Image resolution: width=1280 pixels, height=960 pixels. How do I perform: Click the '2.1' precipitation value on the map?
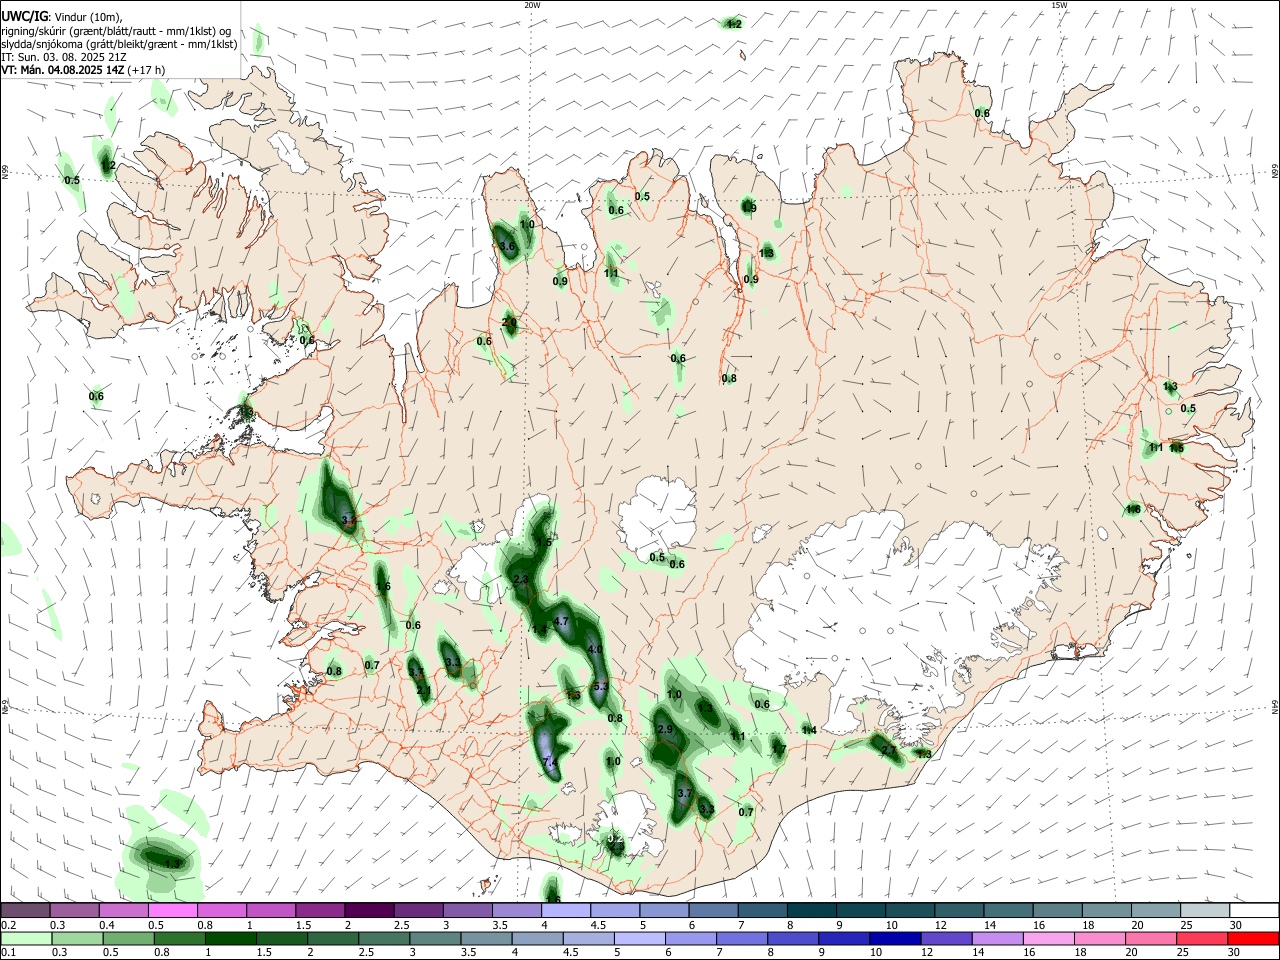[424, 690]
